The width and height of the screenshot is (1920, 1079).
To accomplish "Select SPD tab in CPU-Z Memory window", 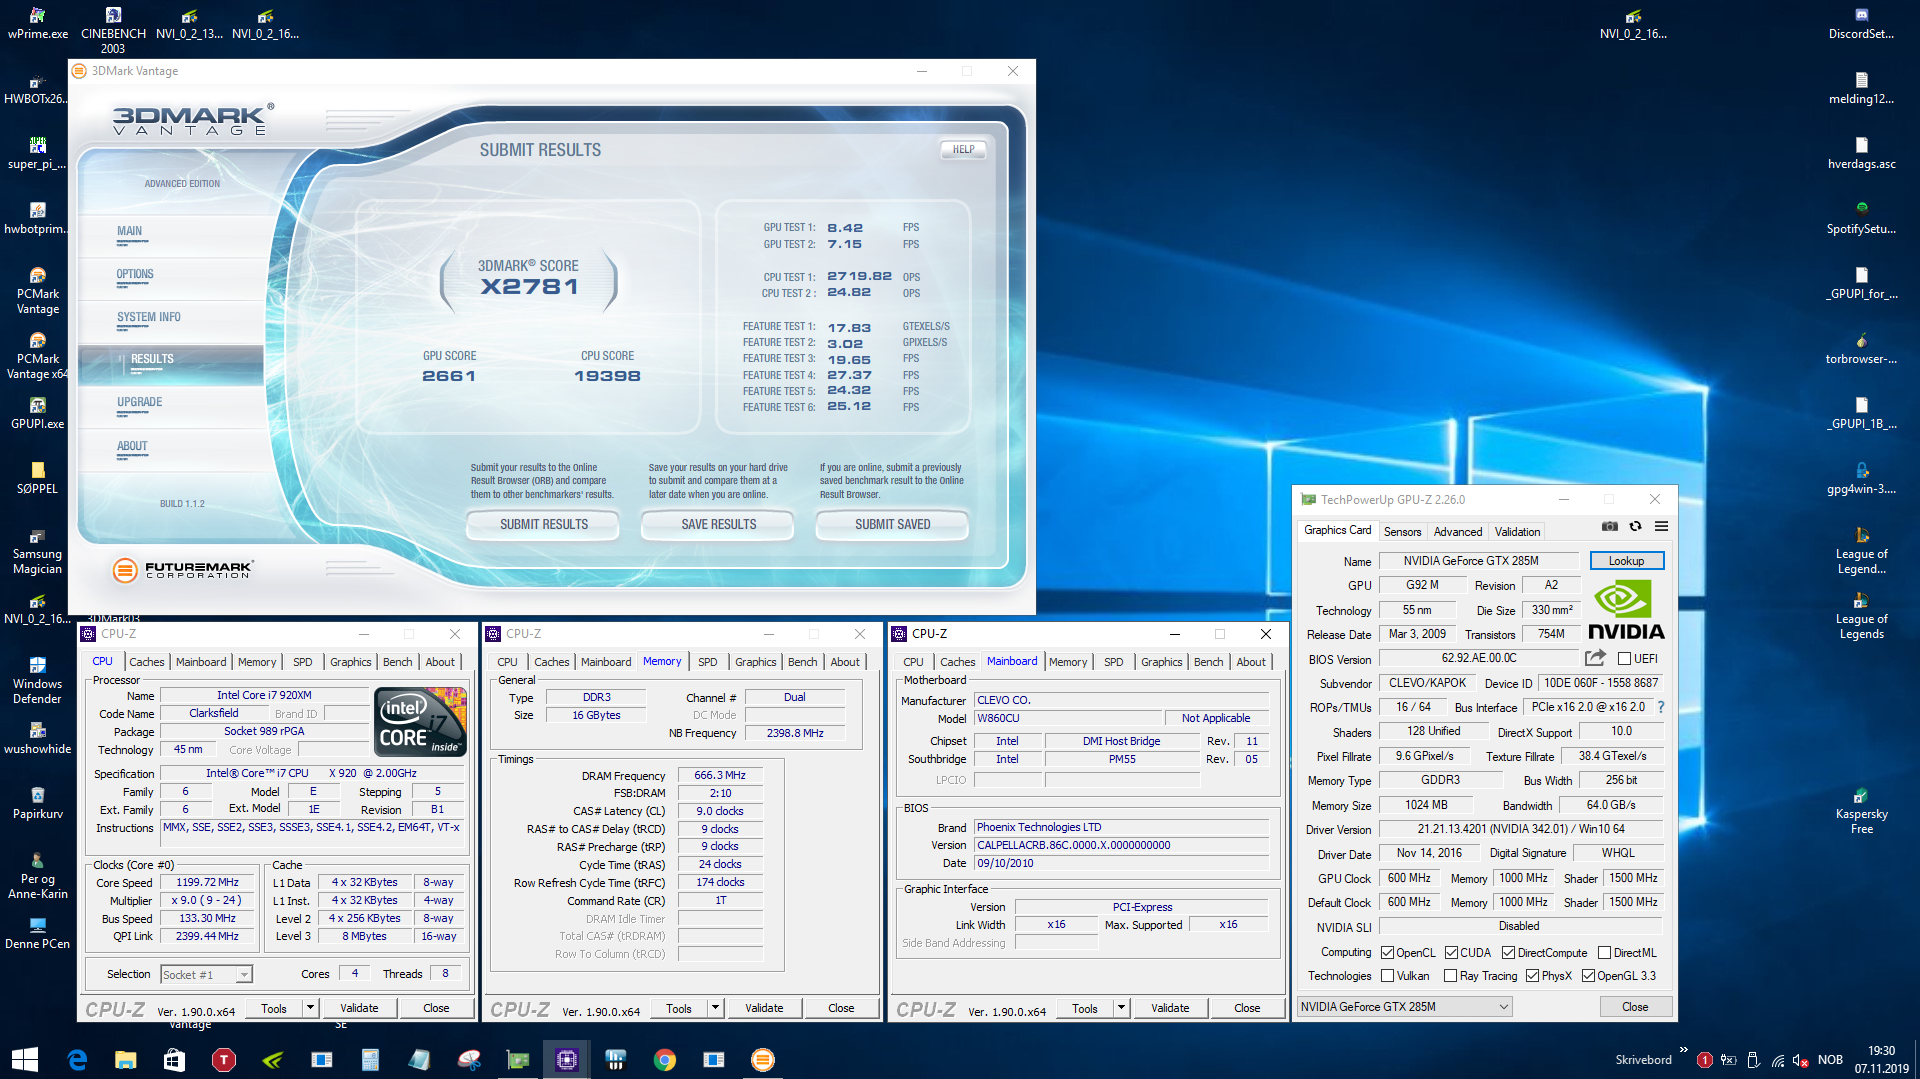I will click(708, 661).
